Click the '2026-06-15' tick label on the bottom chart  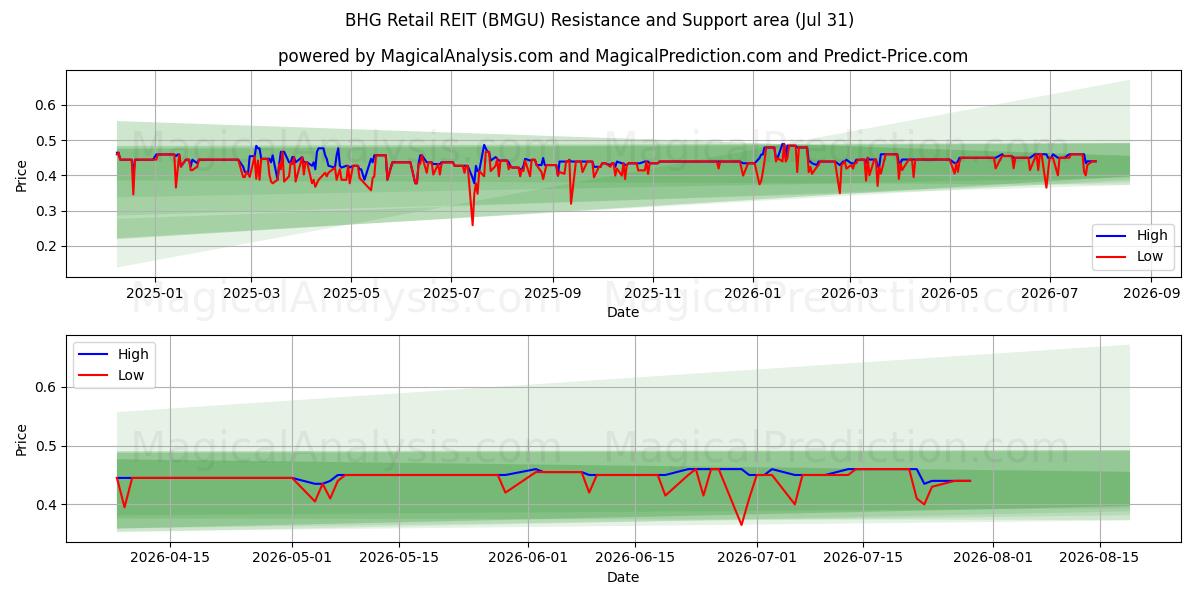point(634,559)
